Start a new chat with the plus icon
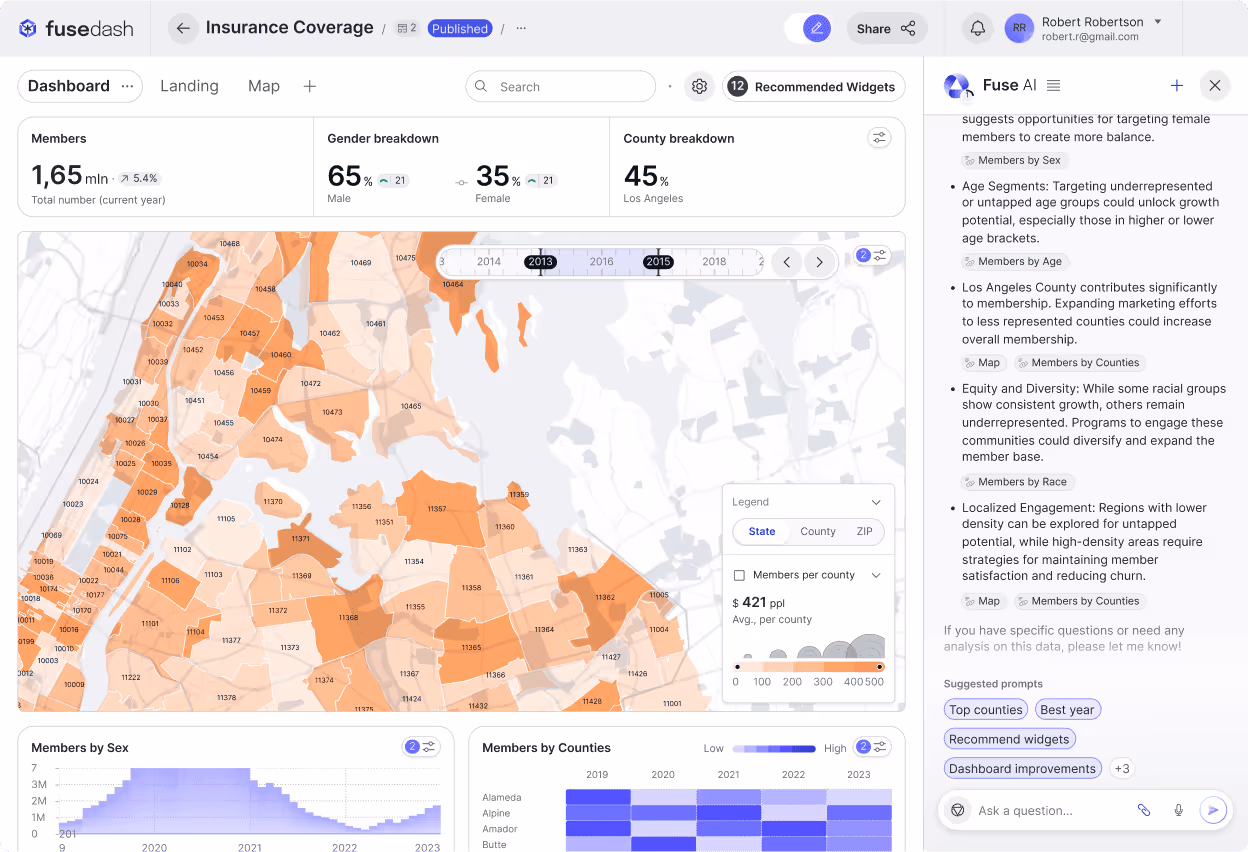Screen dimensions: 1248x852 coord(1177,86)
